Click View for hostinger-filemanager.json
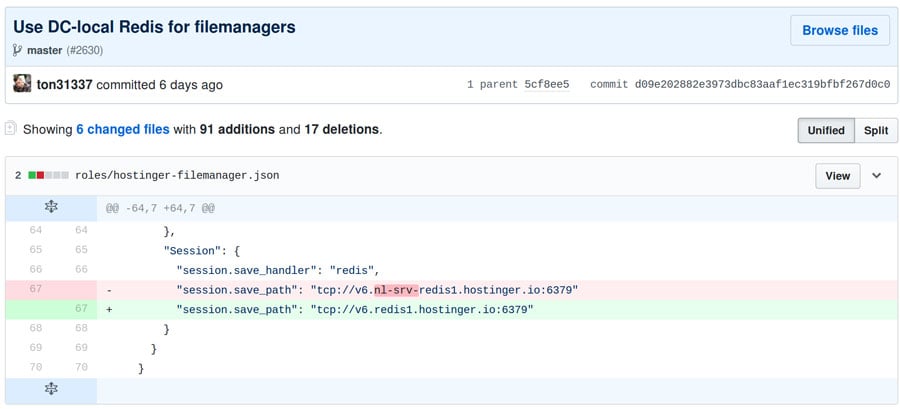 837,176
